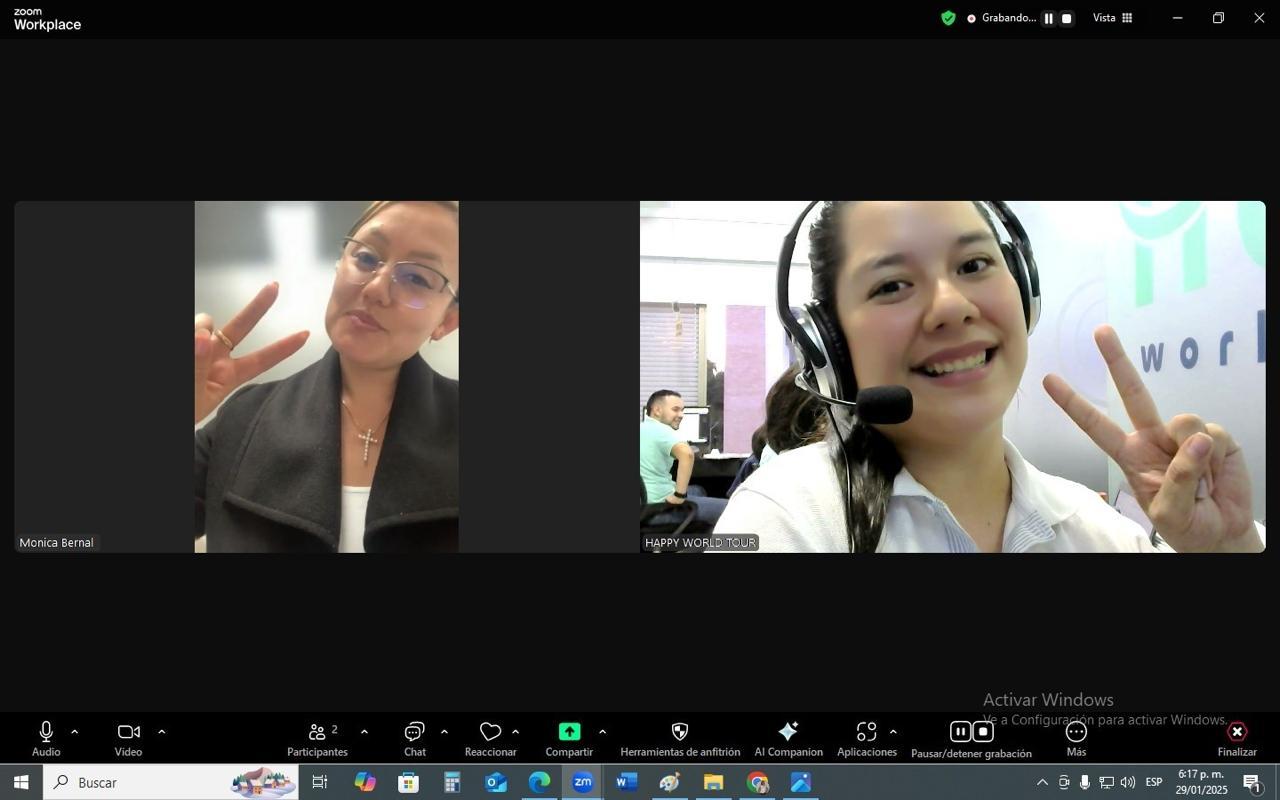Expand Compartir options chevron

click(x=602, y=732)
